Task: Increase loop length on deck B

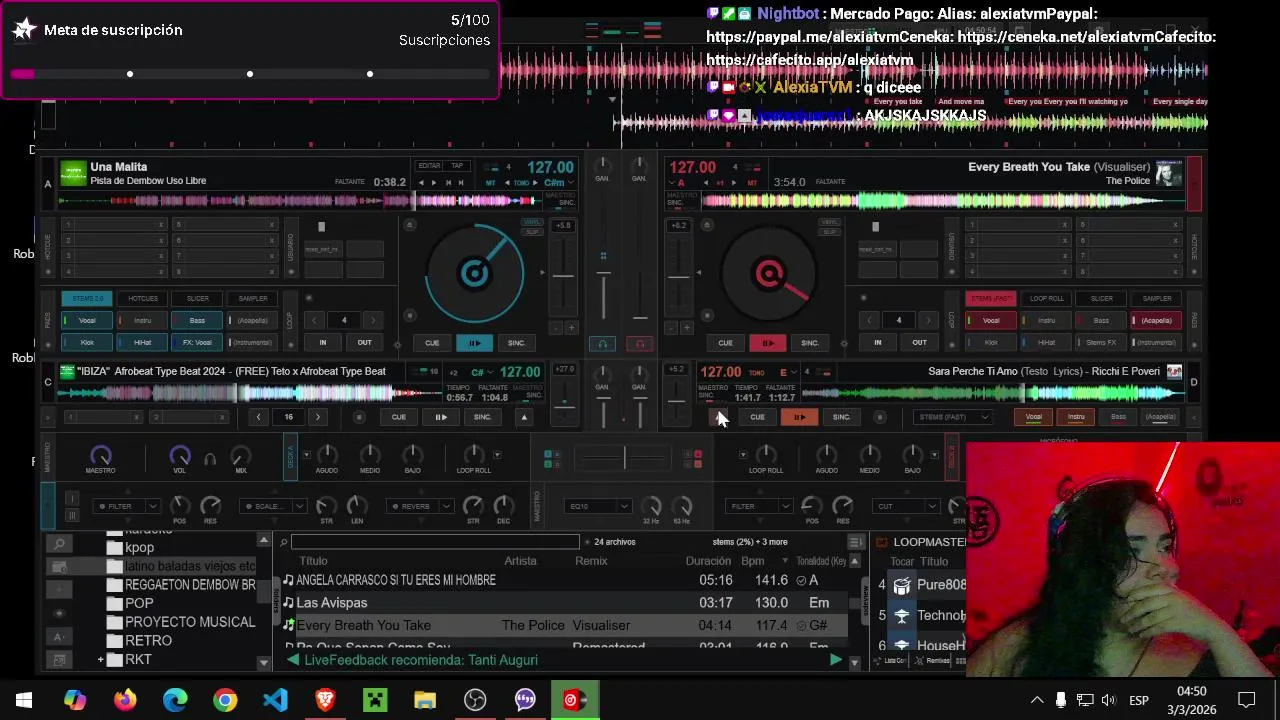Action: point(928,320)
